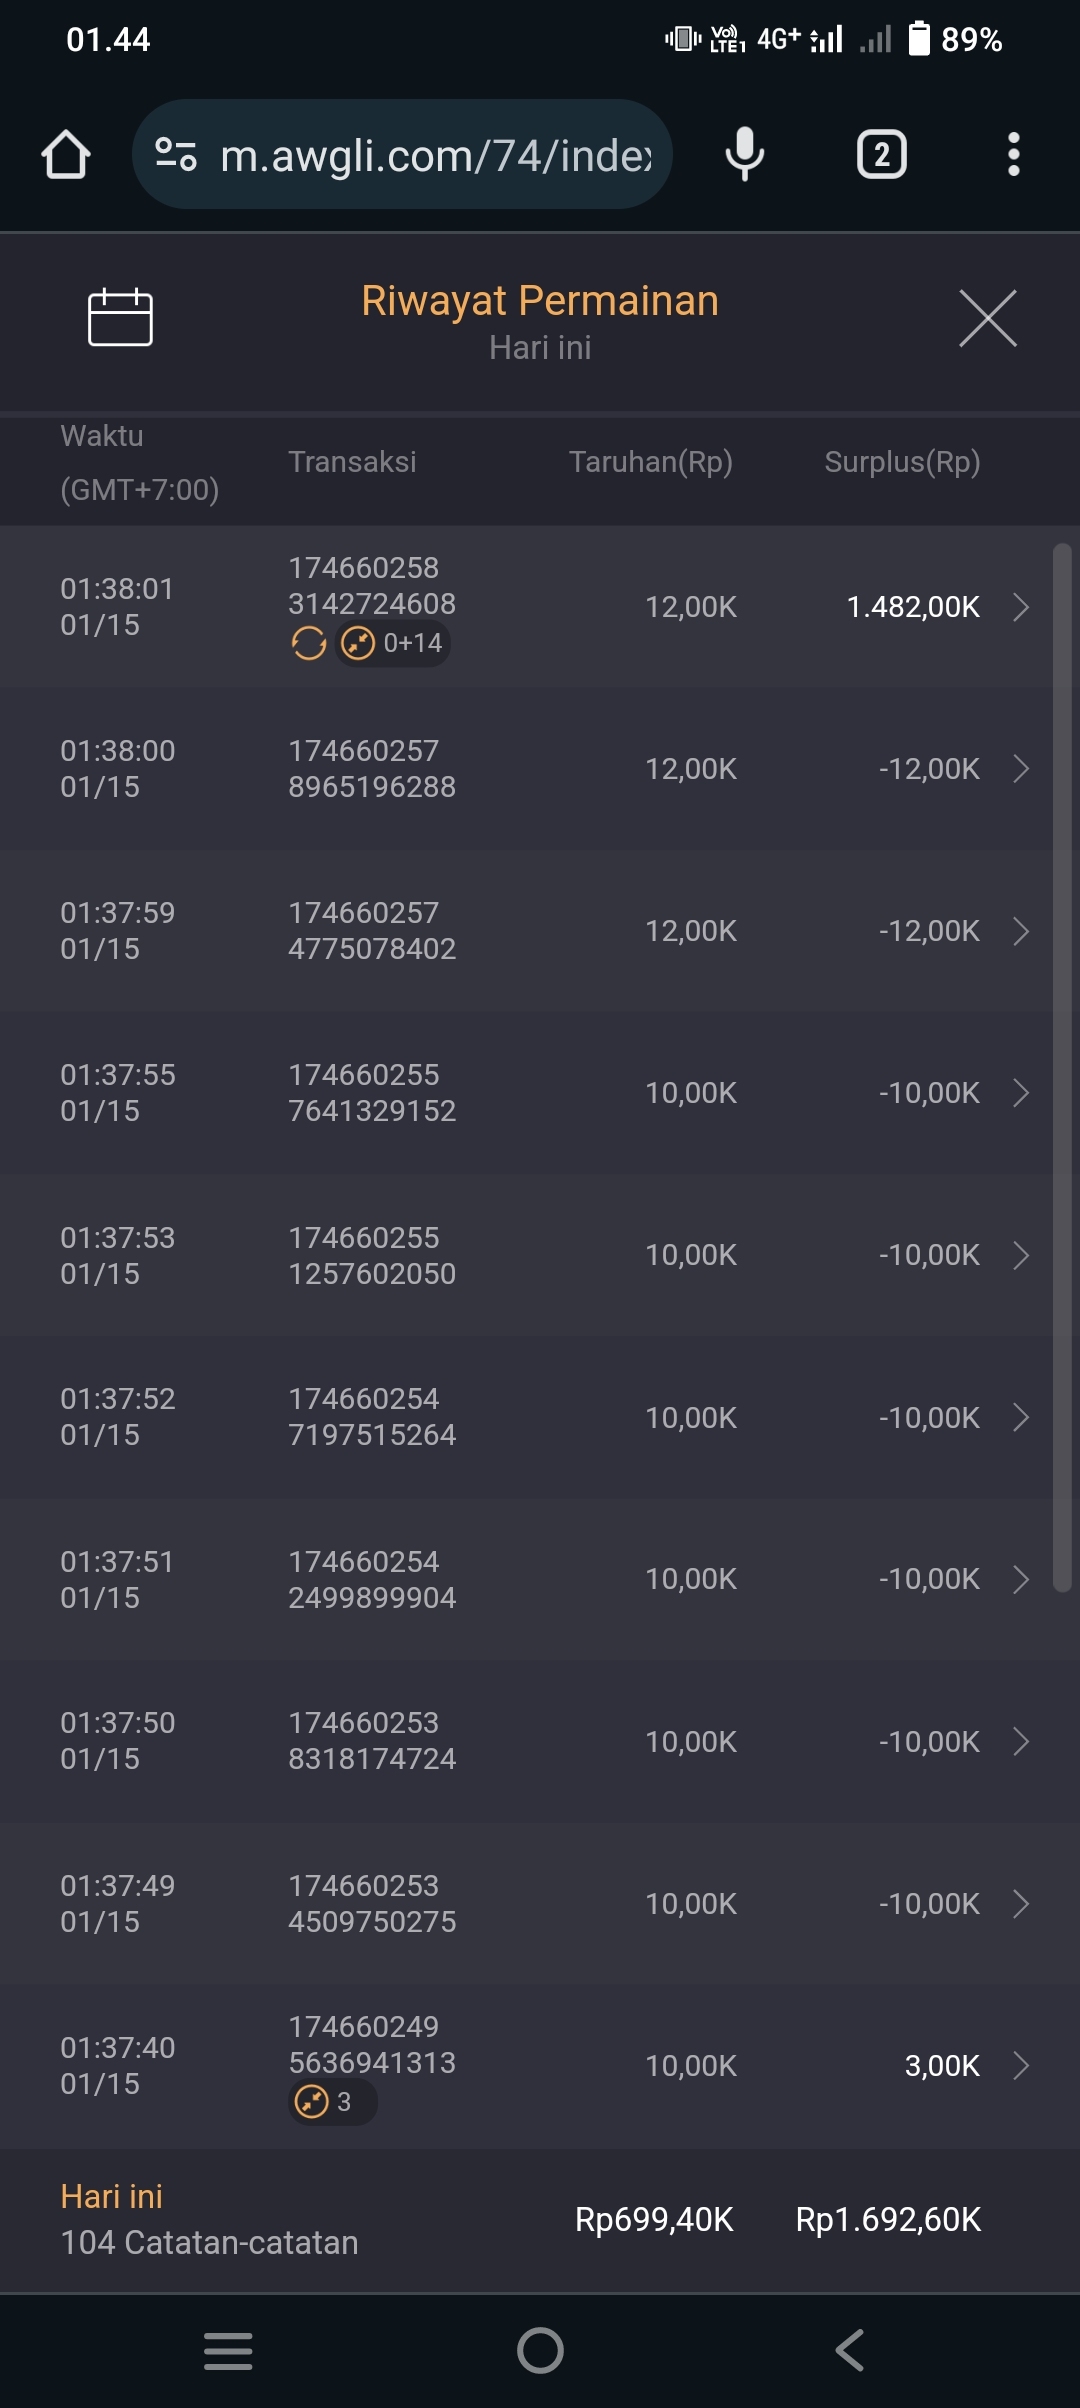Tap the Android recent apps button
The width and height of the screenshot is (1080, 2408).
pyautogui.click(x=228, y=2350)
